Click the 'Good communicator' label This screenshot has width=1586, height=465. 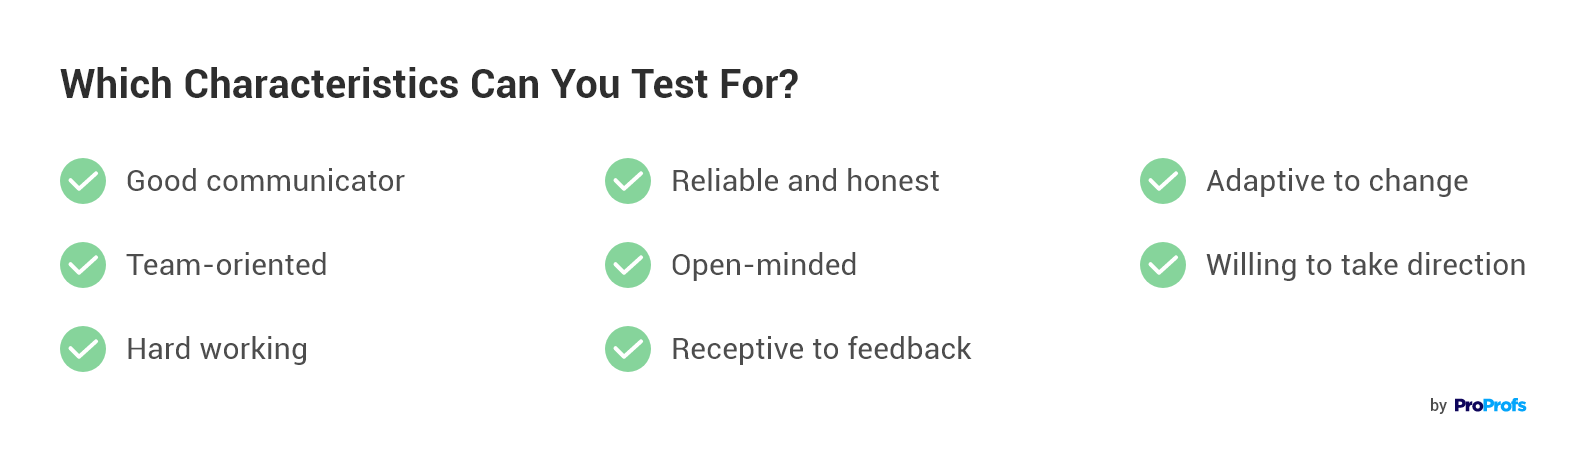[265, 181]
